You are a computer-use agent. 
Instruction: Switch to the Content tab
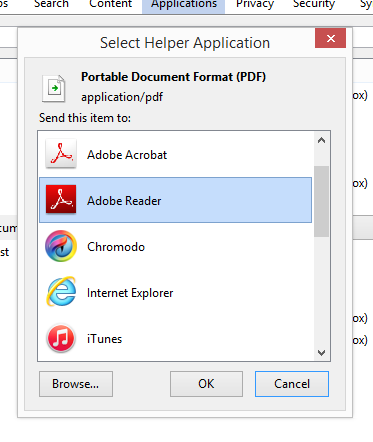click(x=111, y=5)
